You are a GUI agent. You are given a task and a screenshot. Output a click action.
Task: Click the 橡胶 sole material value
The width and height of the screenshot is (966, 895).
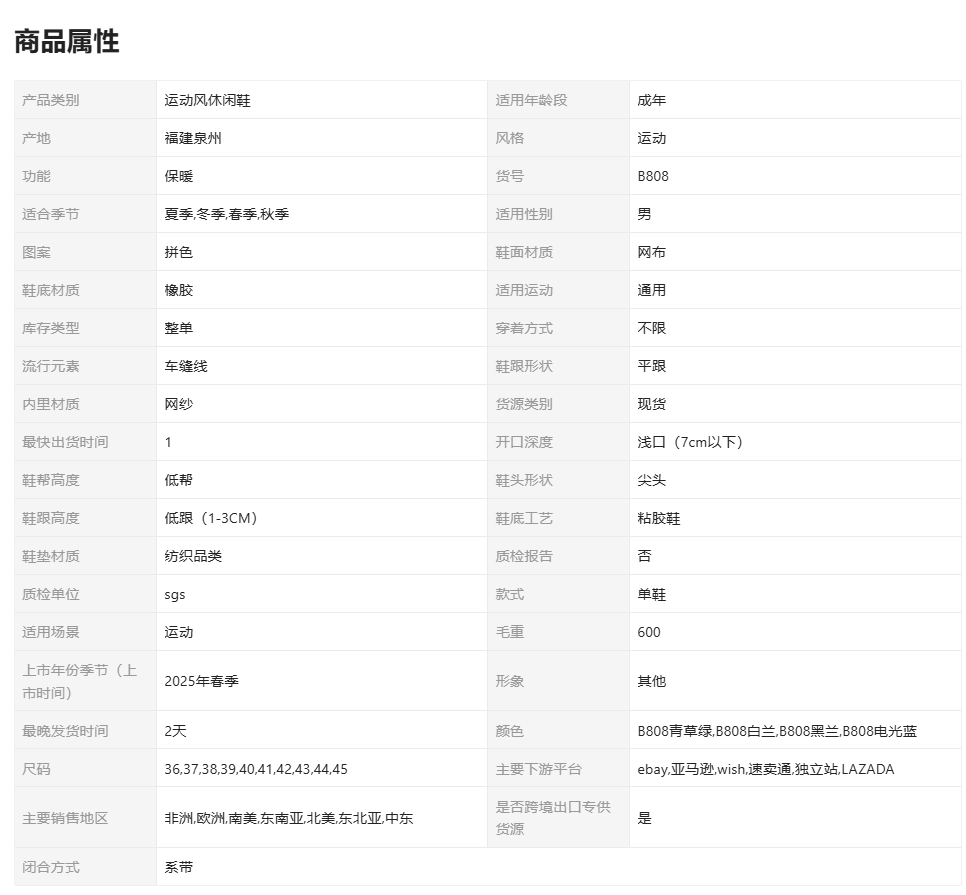click(x=179, y=290)
